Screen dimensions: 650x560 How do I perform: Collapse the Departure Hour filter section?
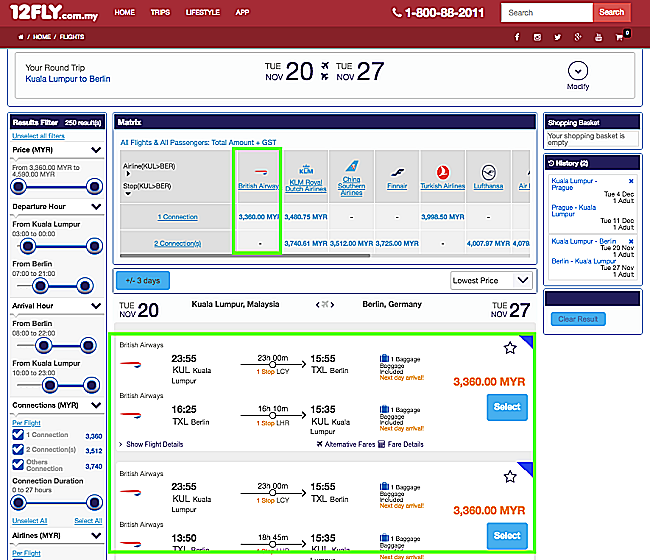[x=96, y=206]
